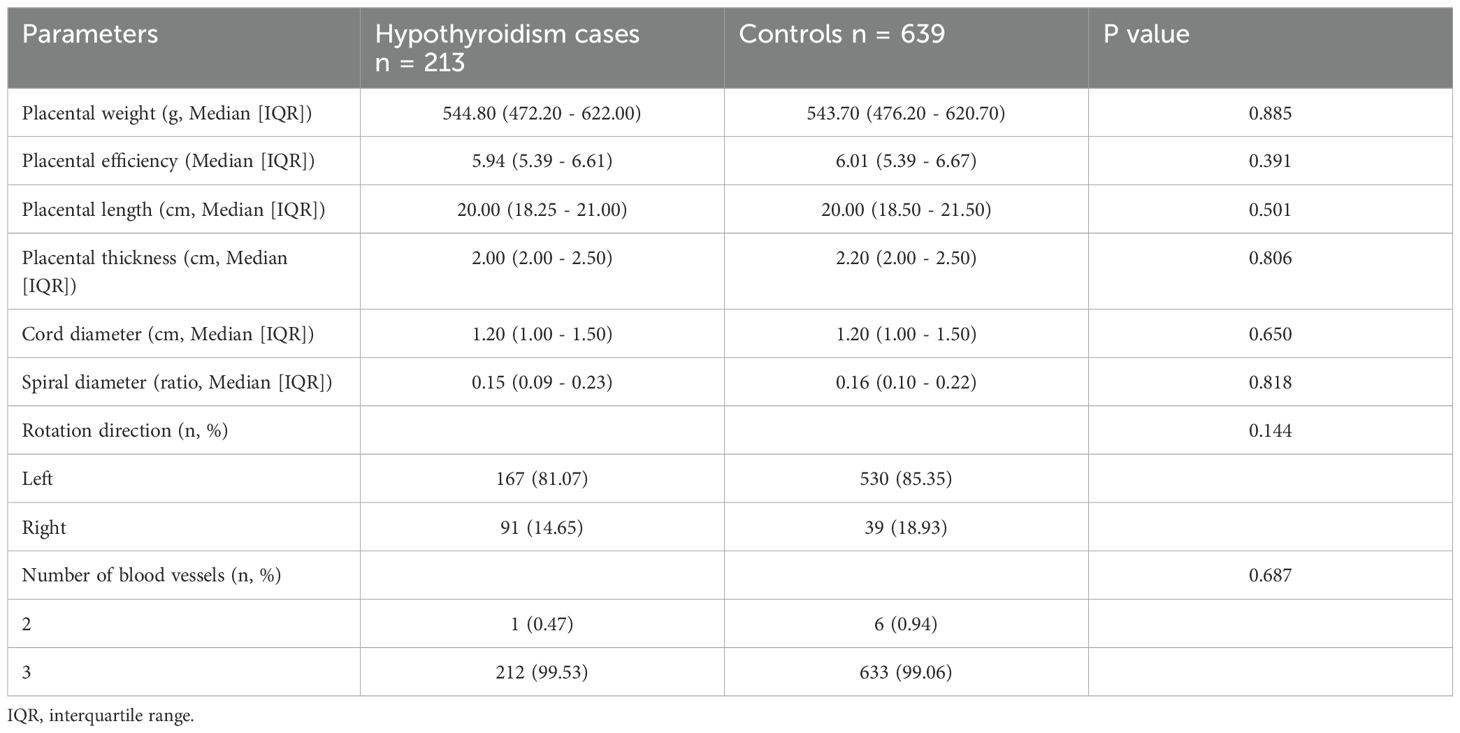Click the Placental length row label

(173, 209)
